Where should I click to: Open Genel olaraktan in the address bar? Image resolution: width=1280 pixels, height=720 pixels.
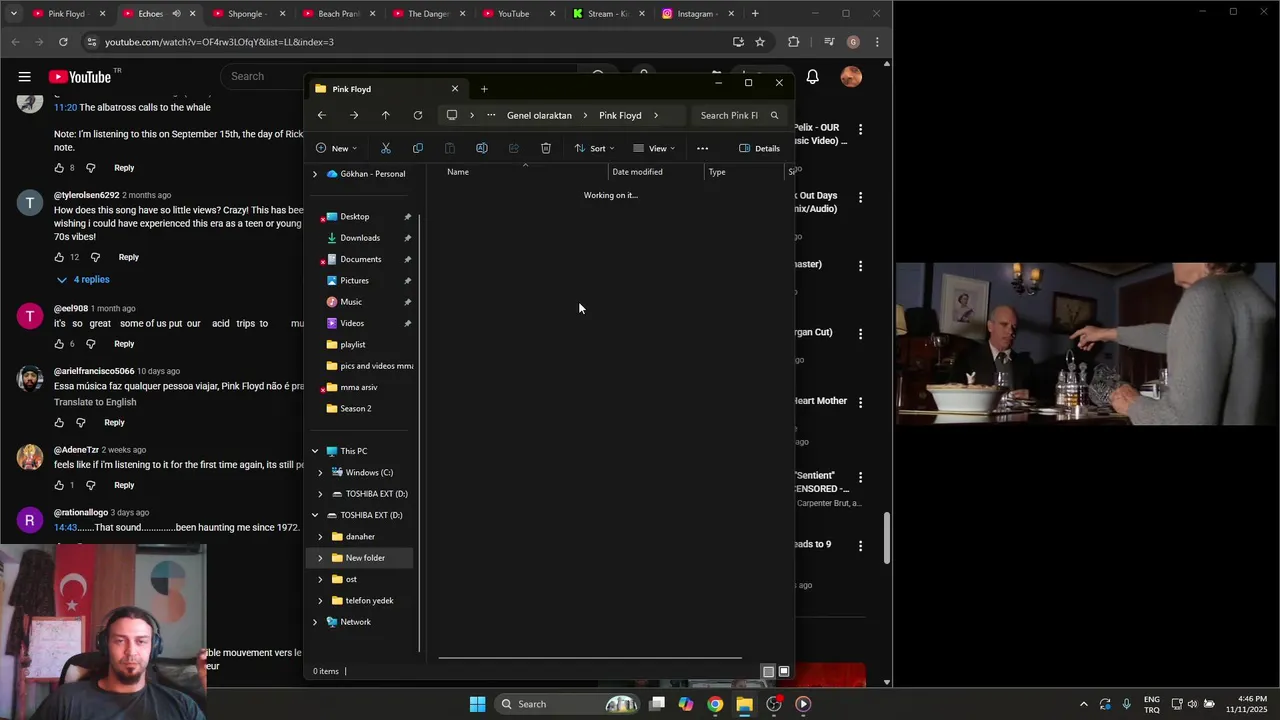coord(539,115)
